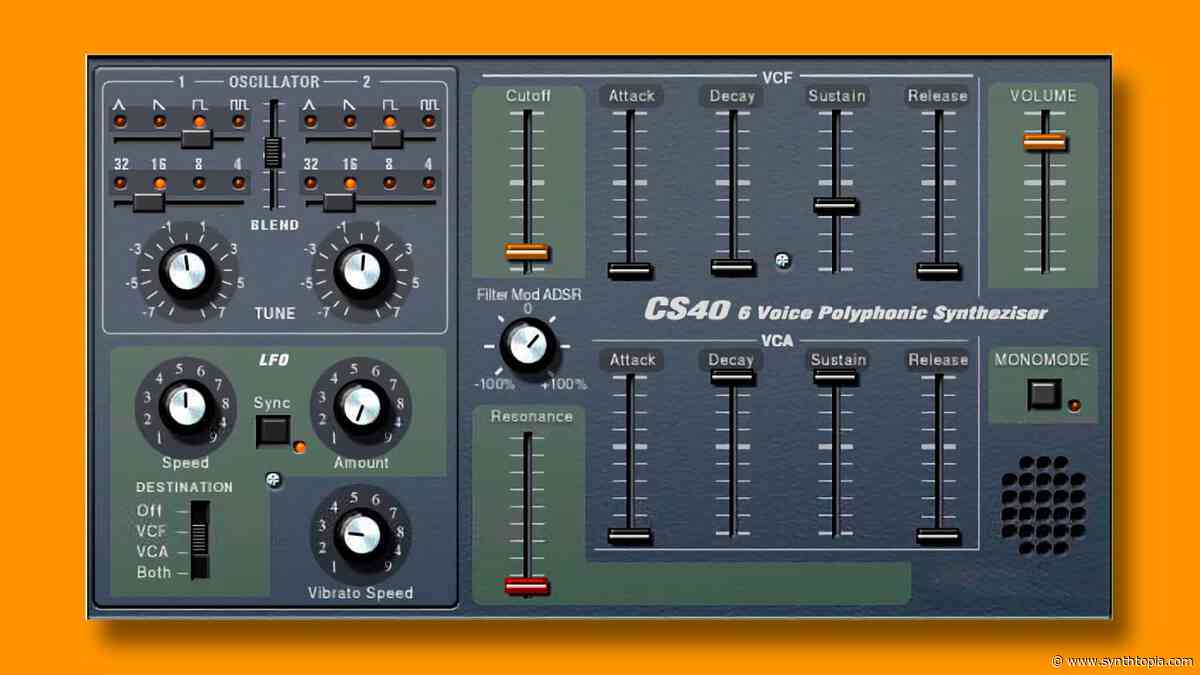Click the BLEND label

pyautogui.click(x=274, y=225)
